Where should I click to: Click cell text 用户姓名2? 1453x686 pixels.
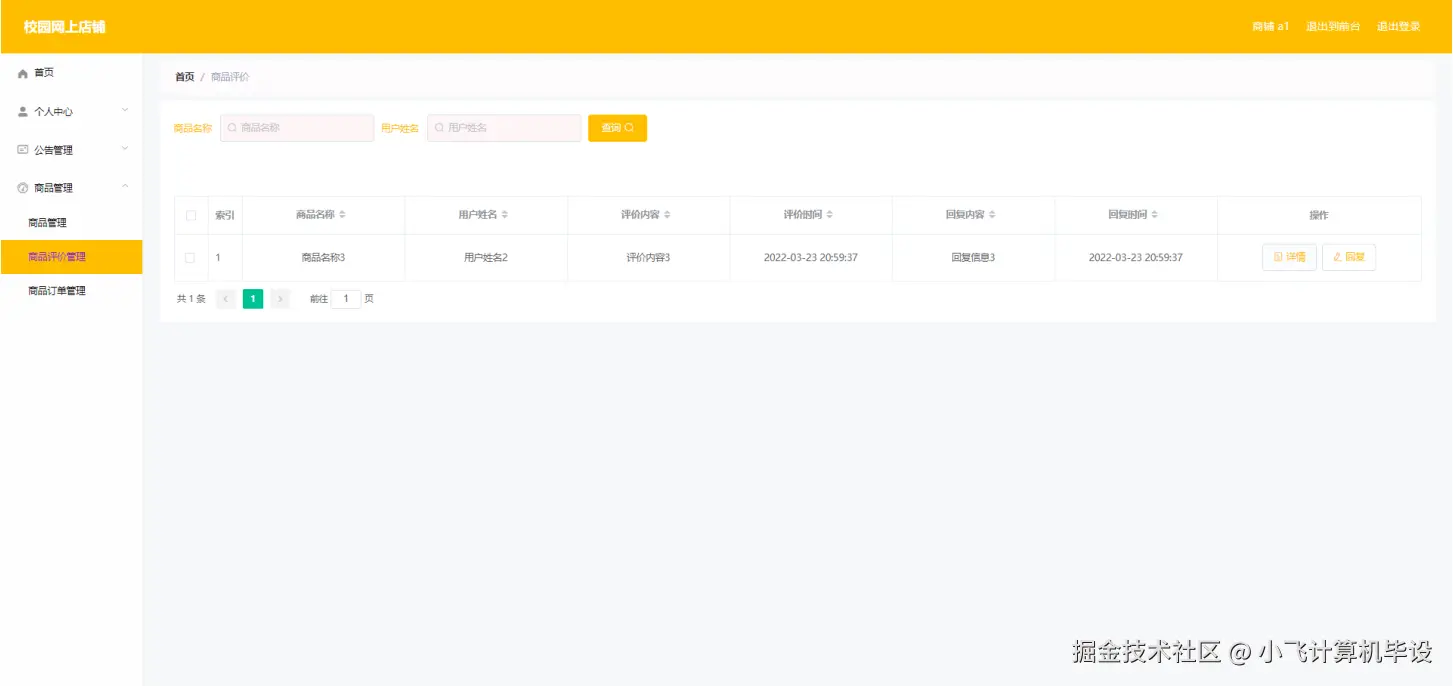point(486,258)
